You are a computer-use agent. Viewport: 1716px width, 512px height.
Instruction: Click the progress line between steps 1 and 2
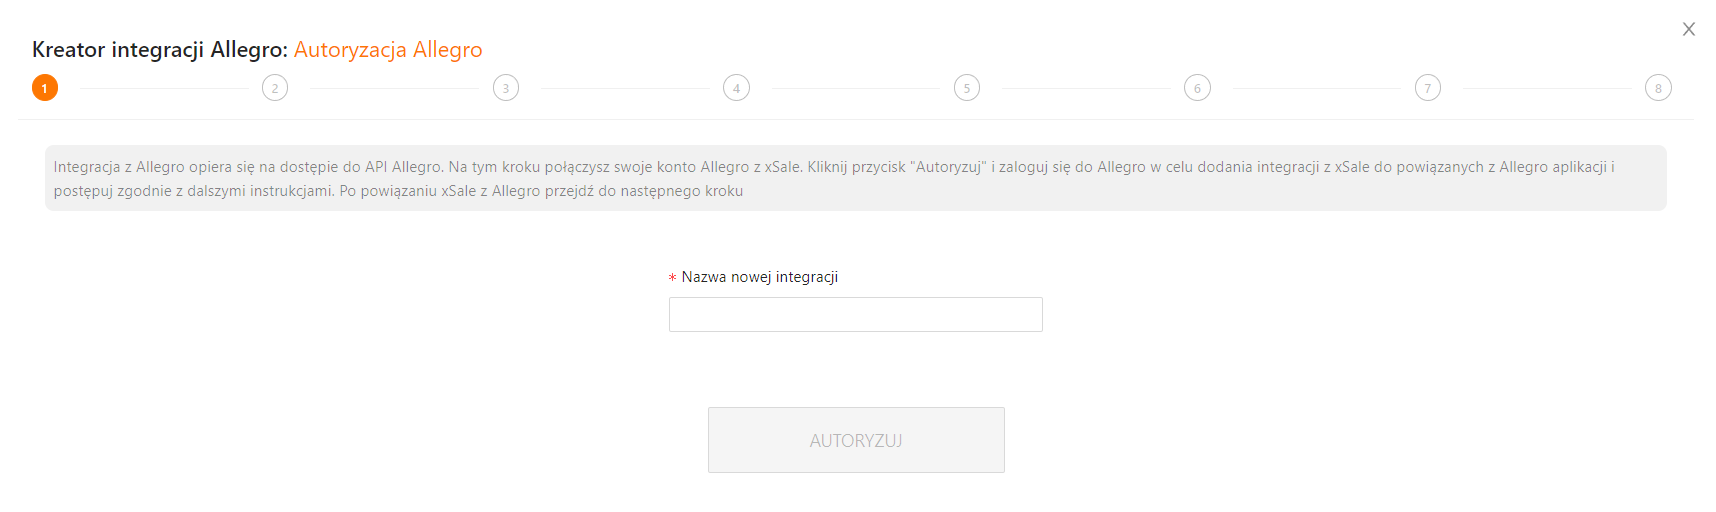point(164,88)
